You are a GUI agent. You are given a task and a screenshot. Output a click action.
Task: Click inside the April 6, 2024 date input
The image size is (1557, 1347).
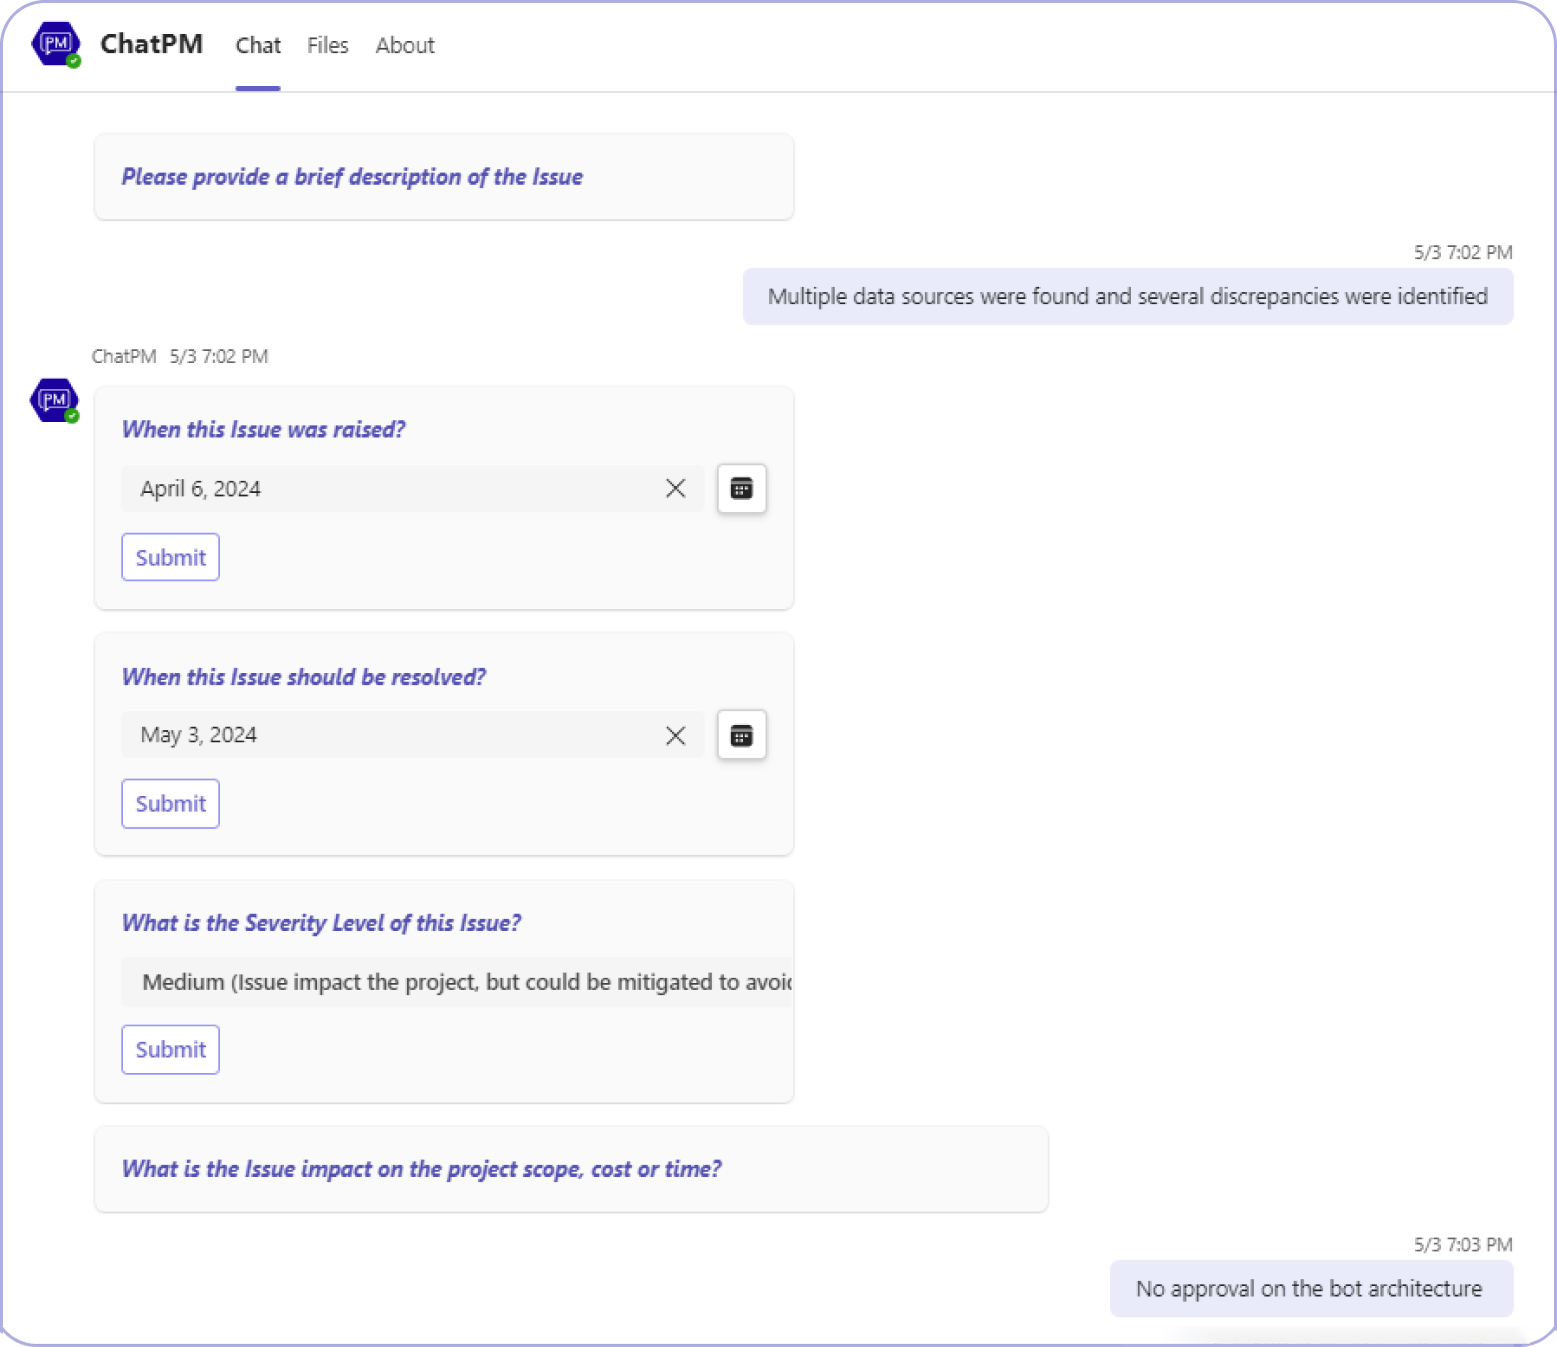coord(350,489)
